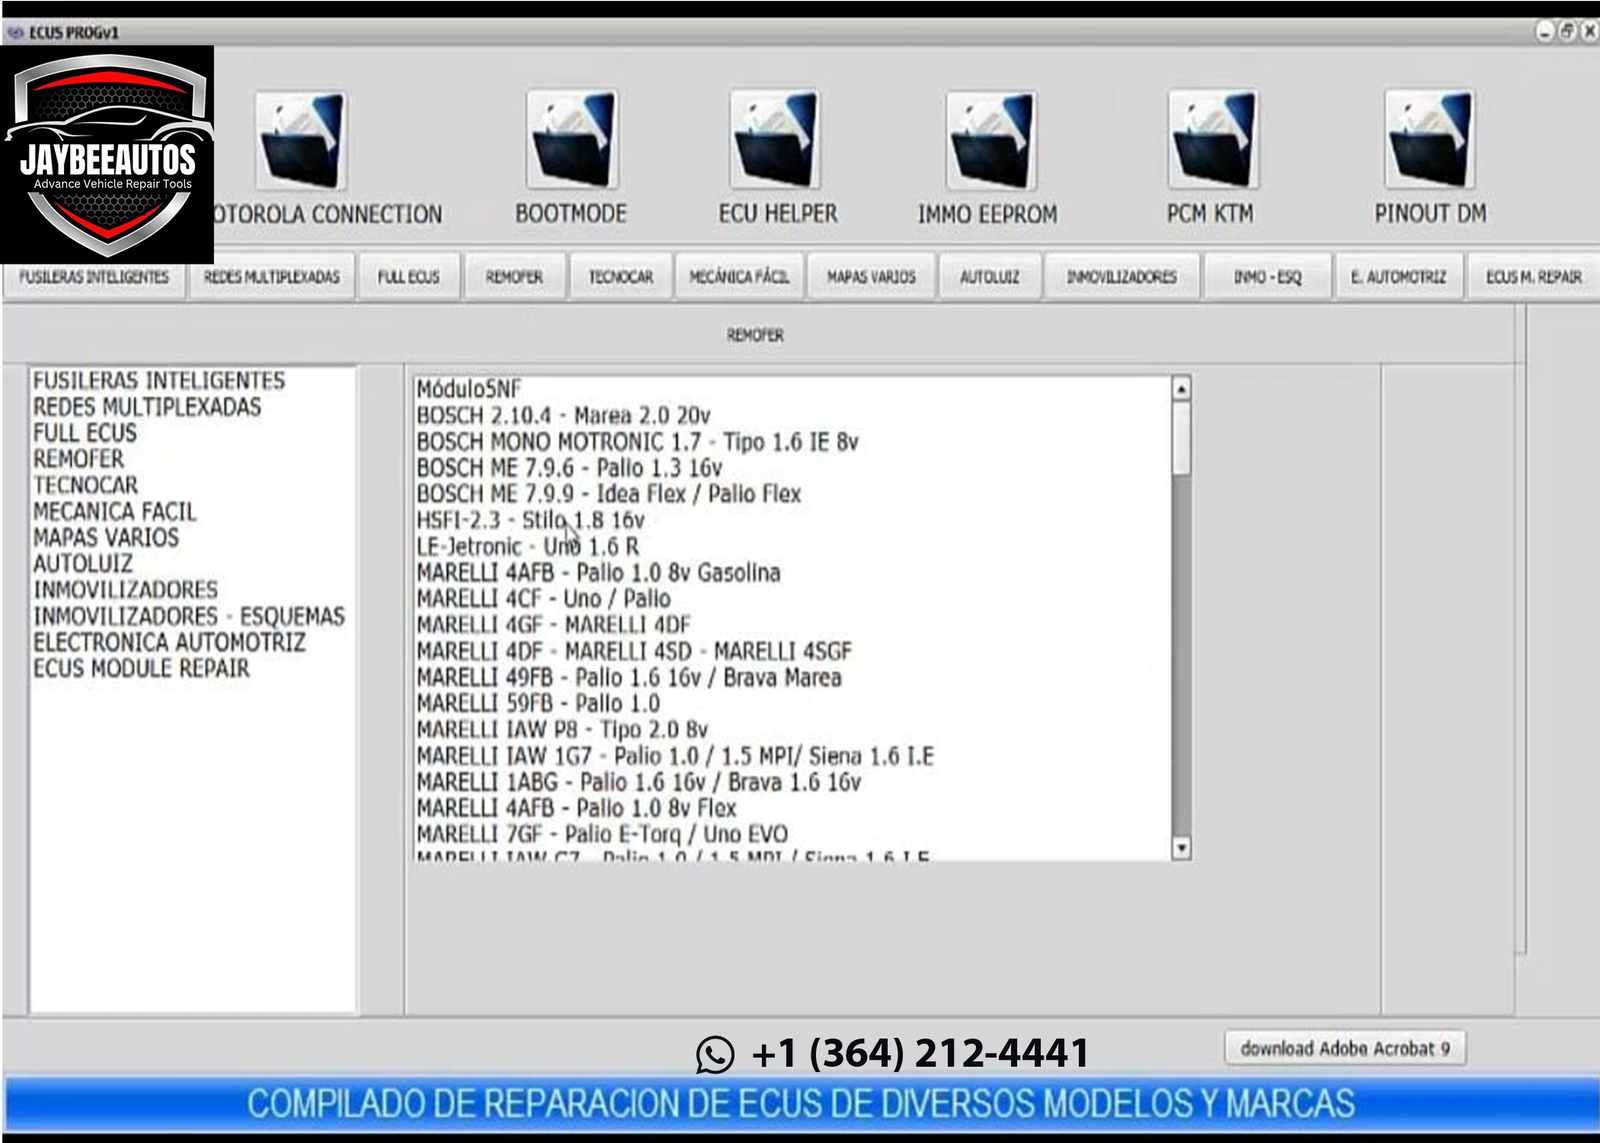Click the ECUS M. REPAIR tab button
This screenshot has width=1600, height=1143.
(x=1533, y=277)
